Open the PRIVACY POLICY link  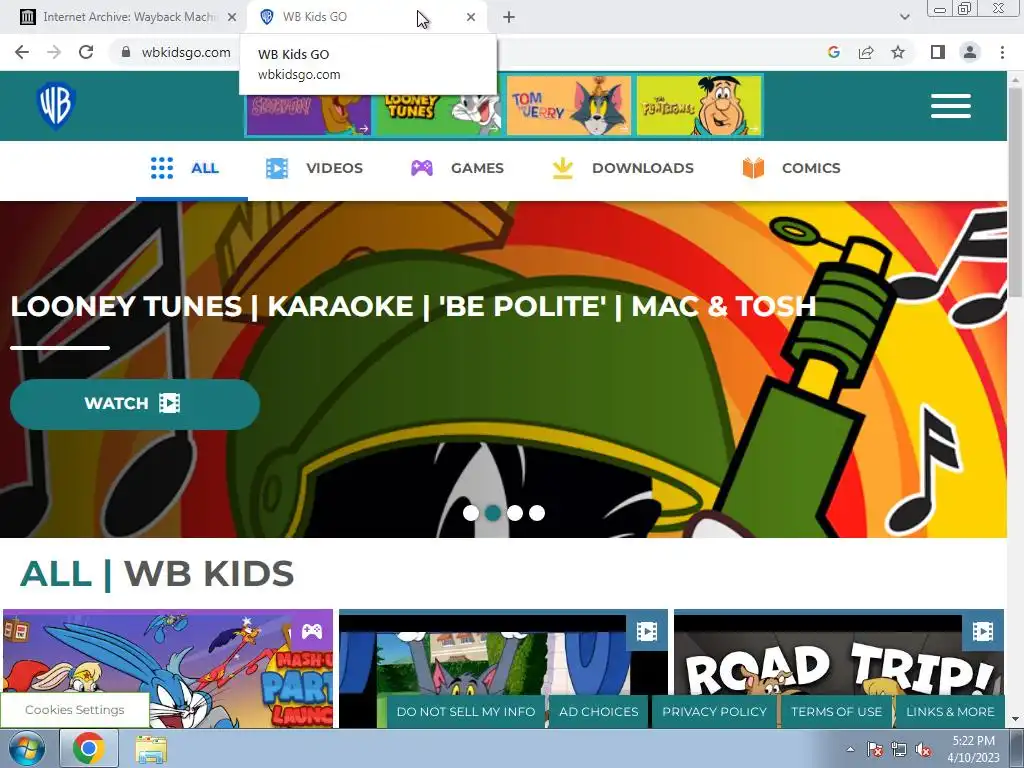coord(714,712)
